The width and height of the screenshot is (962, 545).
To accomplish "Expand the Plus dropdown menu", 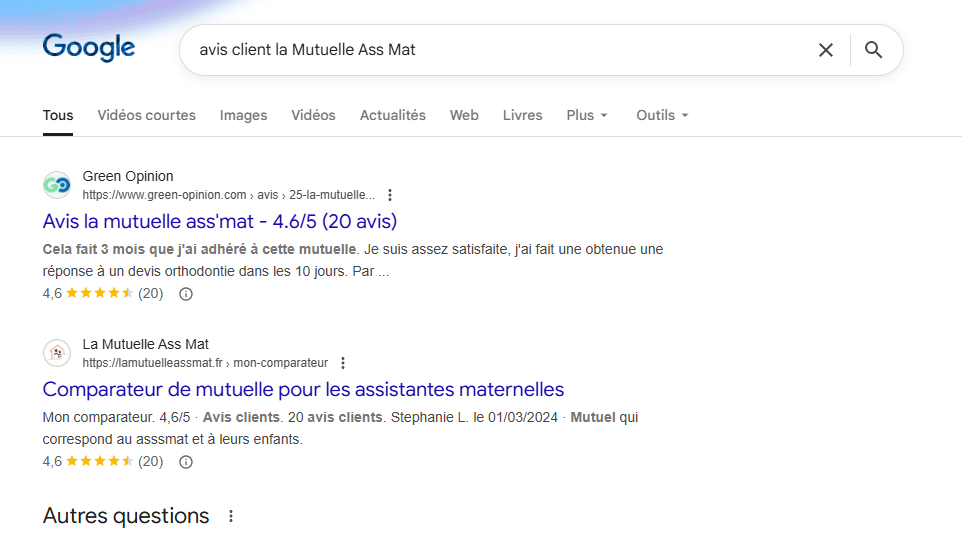I will click(x=587, y=115).
